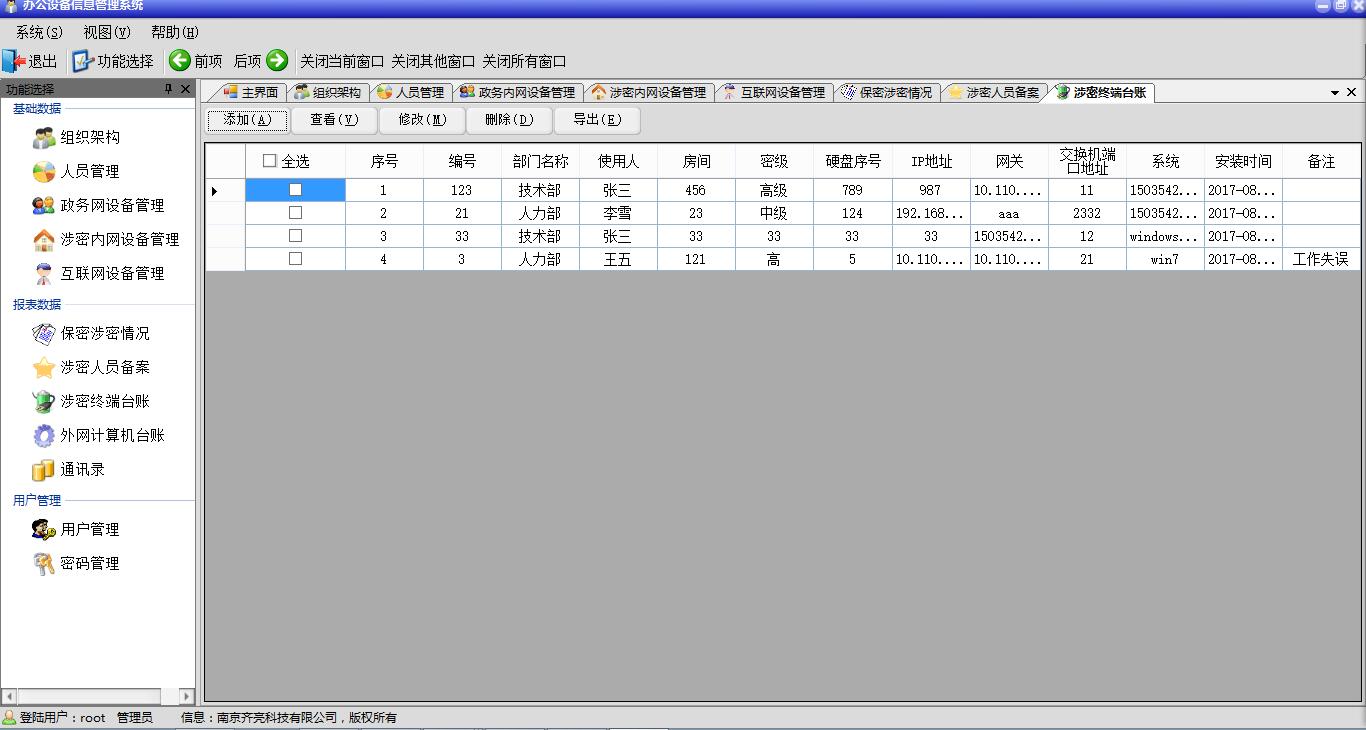Open 通讯录 in the sidebar
The height and width of the screenshot is (730, 1366).
pyautogui.click(x=82, y=470)
